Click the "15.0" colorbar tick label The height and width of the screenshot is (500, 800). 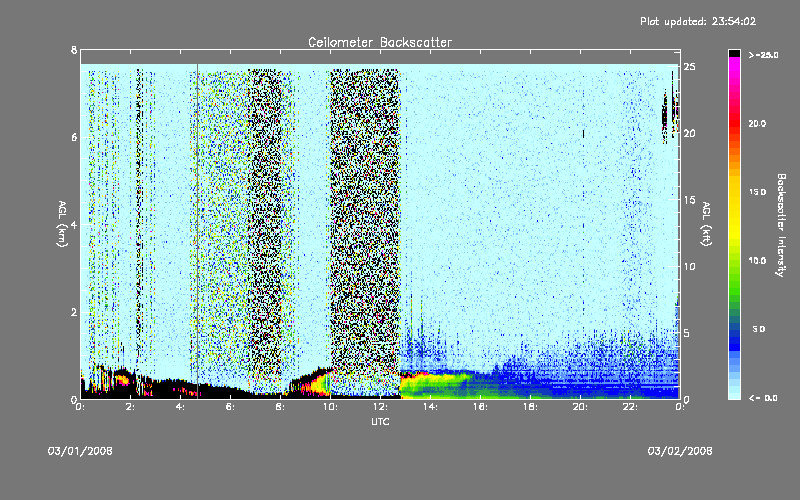click(x=757, y=192)
